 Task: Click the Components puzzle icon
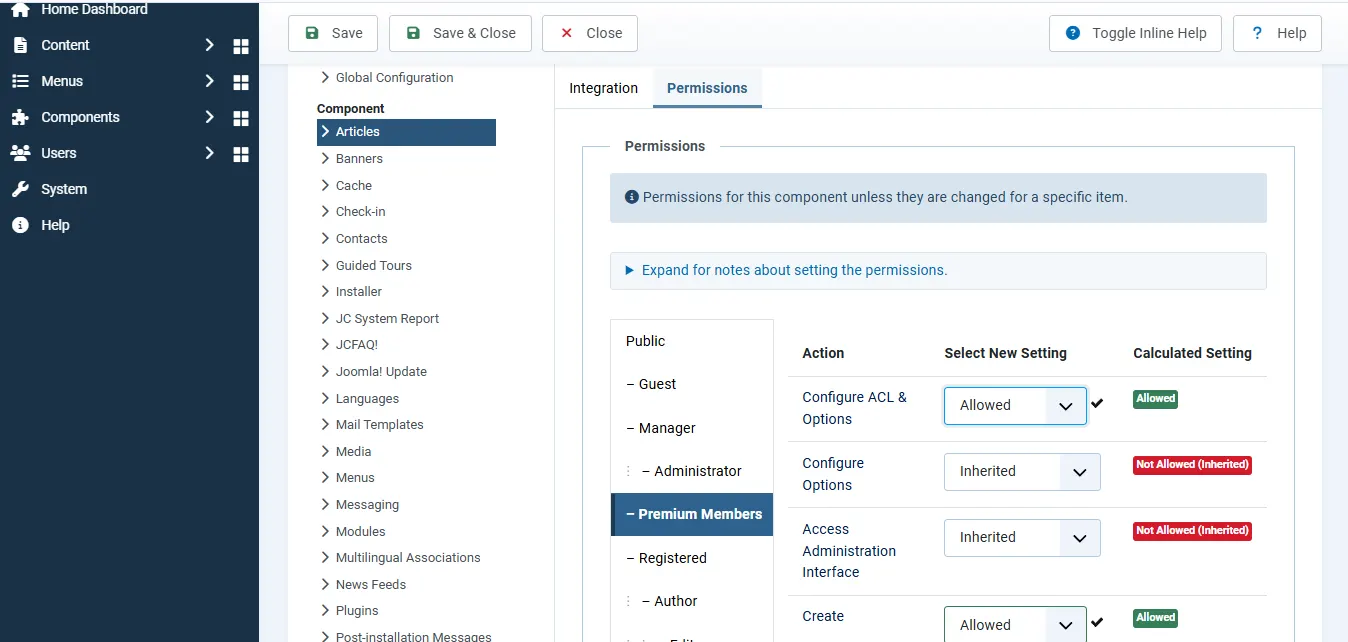(x=20, y=117)
